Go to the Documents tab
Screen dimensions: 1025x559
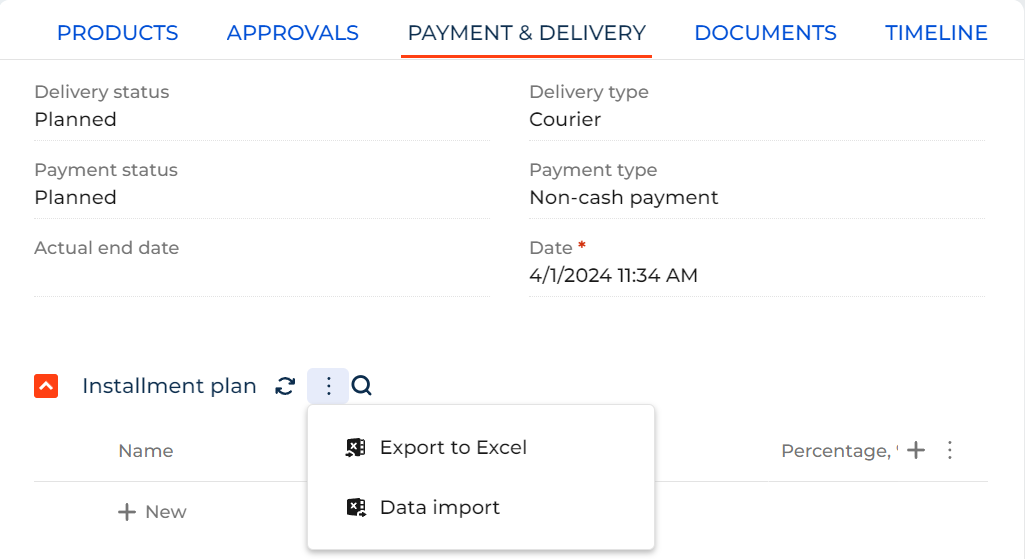pos(765,33)
